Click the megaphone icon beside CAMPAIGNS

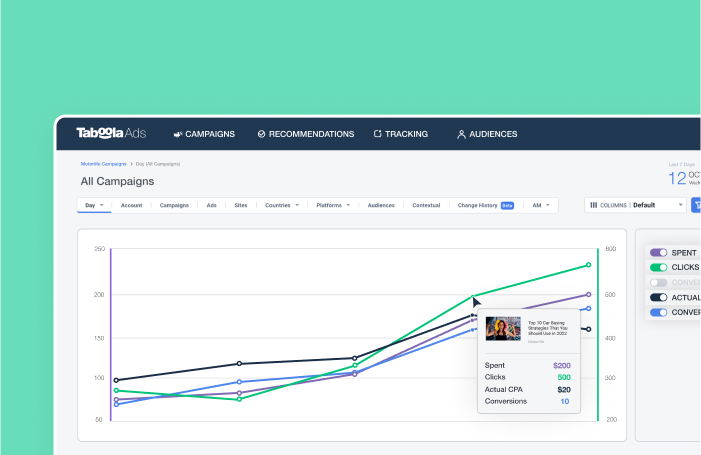point(178,134)
